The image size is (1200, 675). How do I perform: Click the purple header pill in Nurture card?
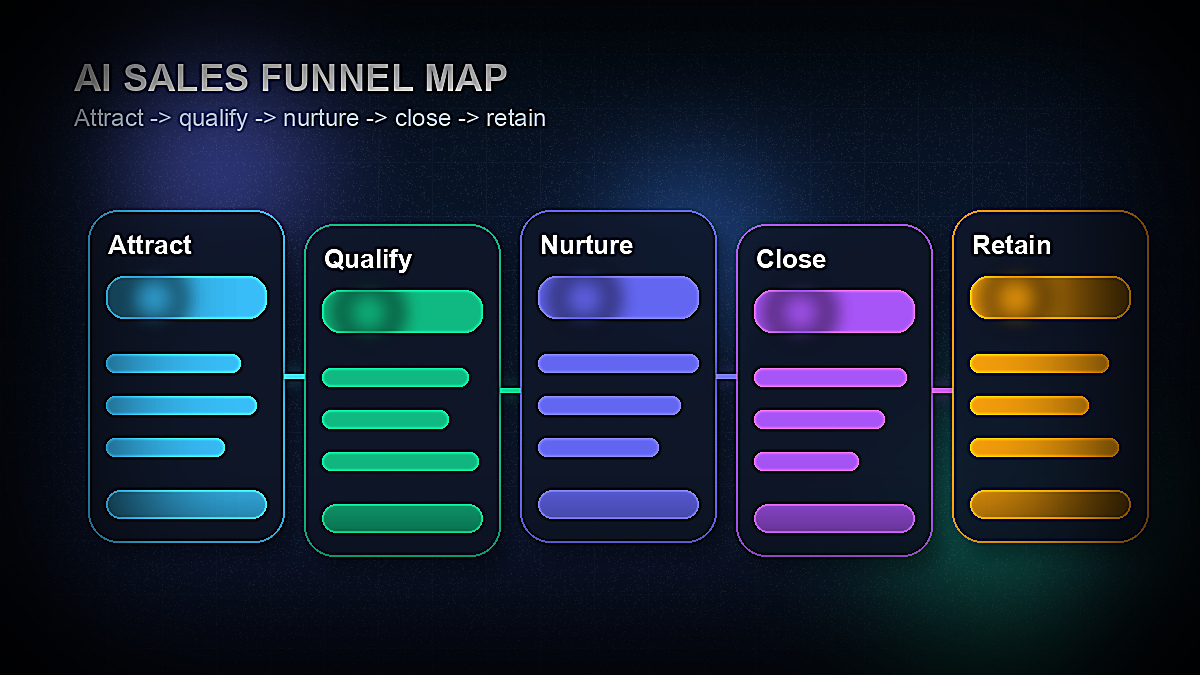pos(618,297)
